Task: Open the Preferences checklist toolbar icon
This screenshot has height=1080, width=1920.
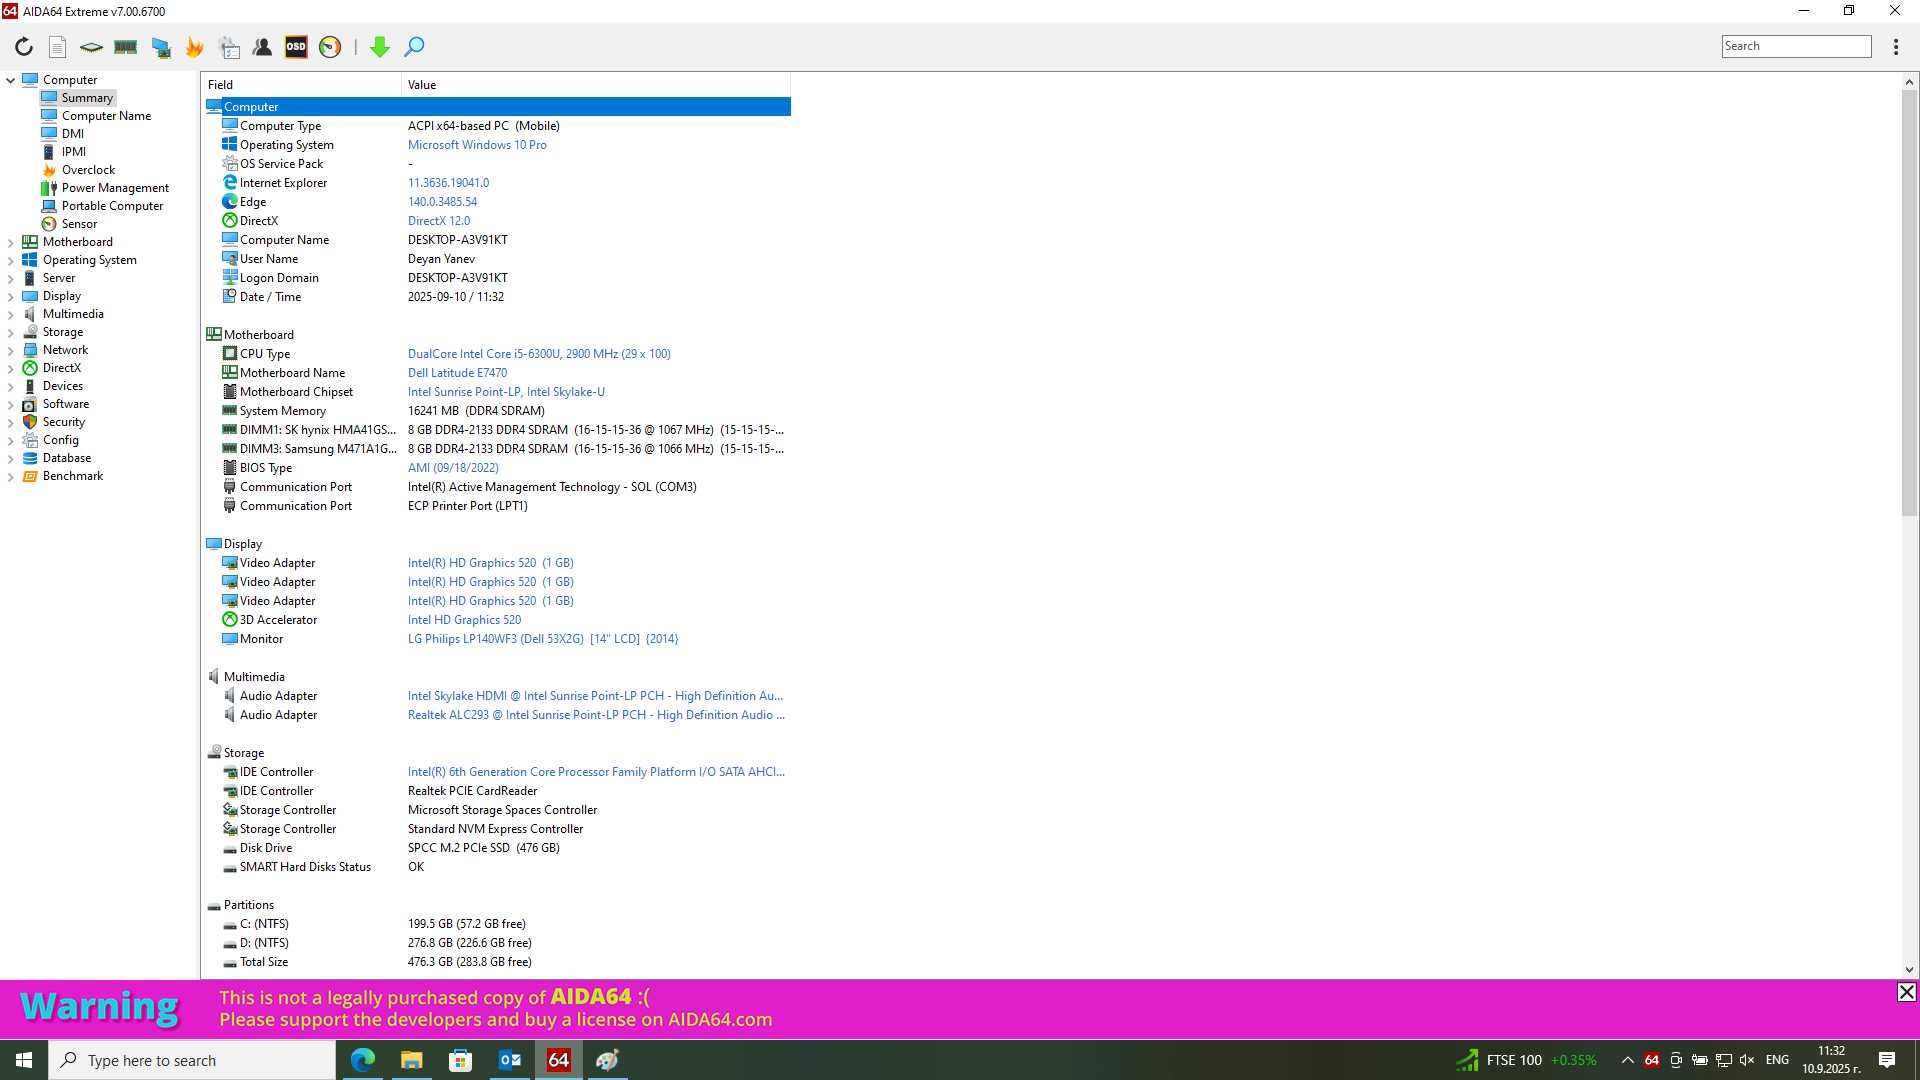Action: 229,47
